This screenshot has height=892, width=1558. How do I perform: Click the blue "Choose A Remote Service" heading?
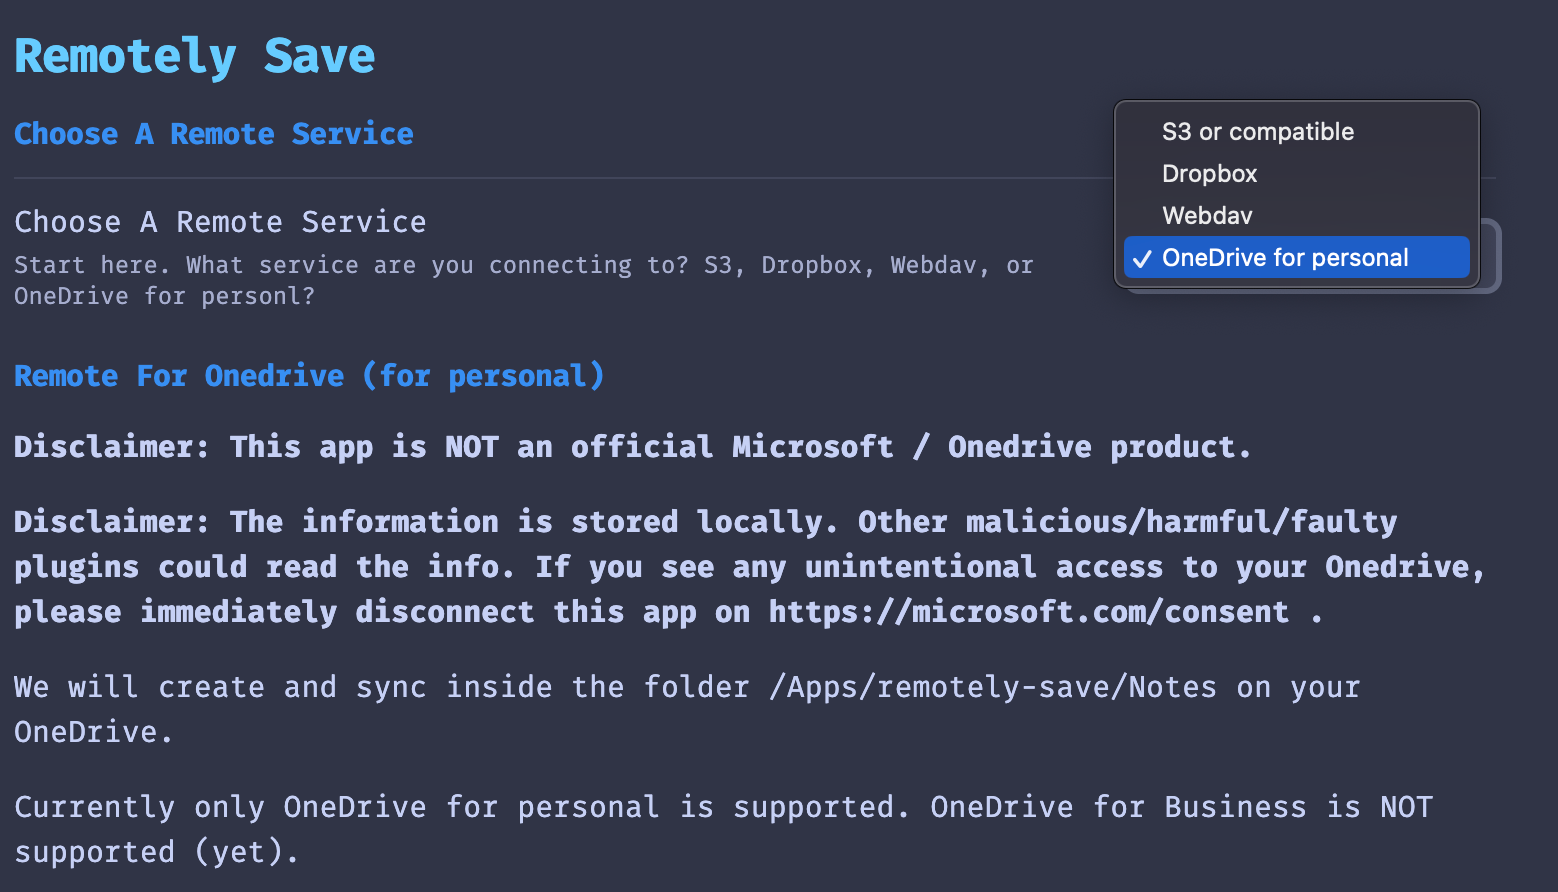[x=214, y=134]
